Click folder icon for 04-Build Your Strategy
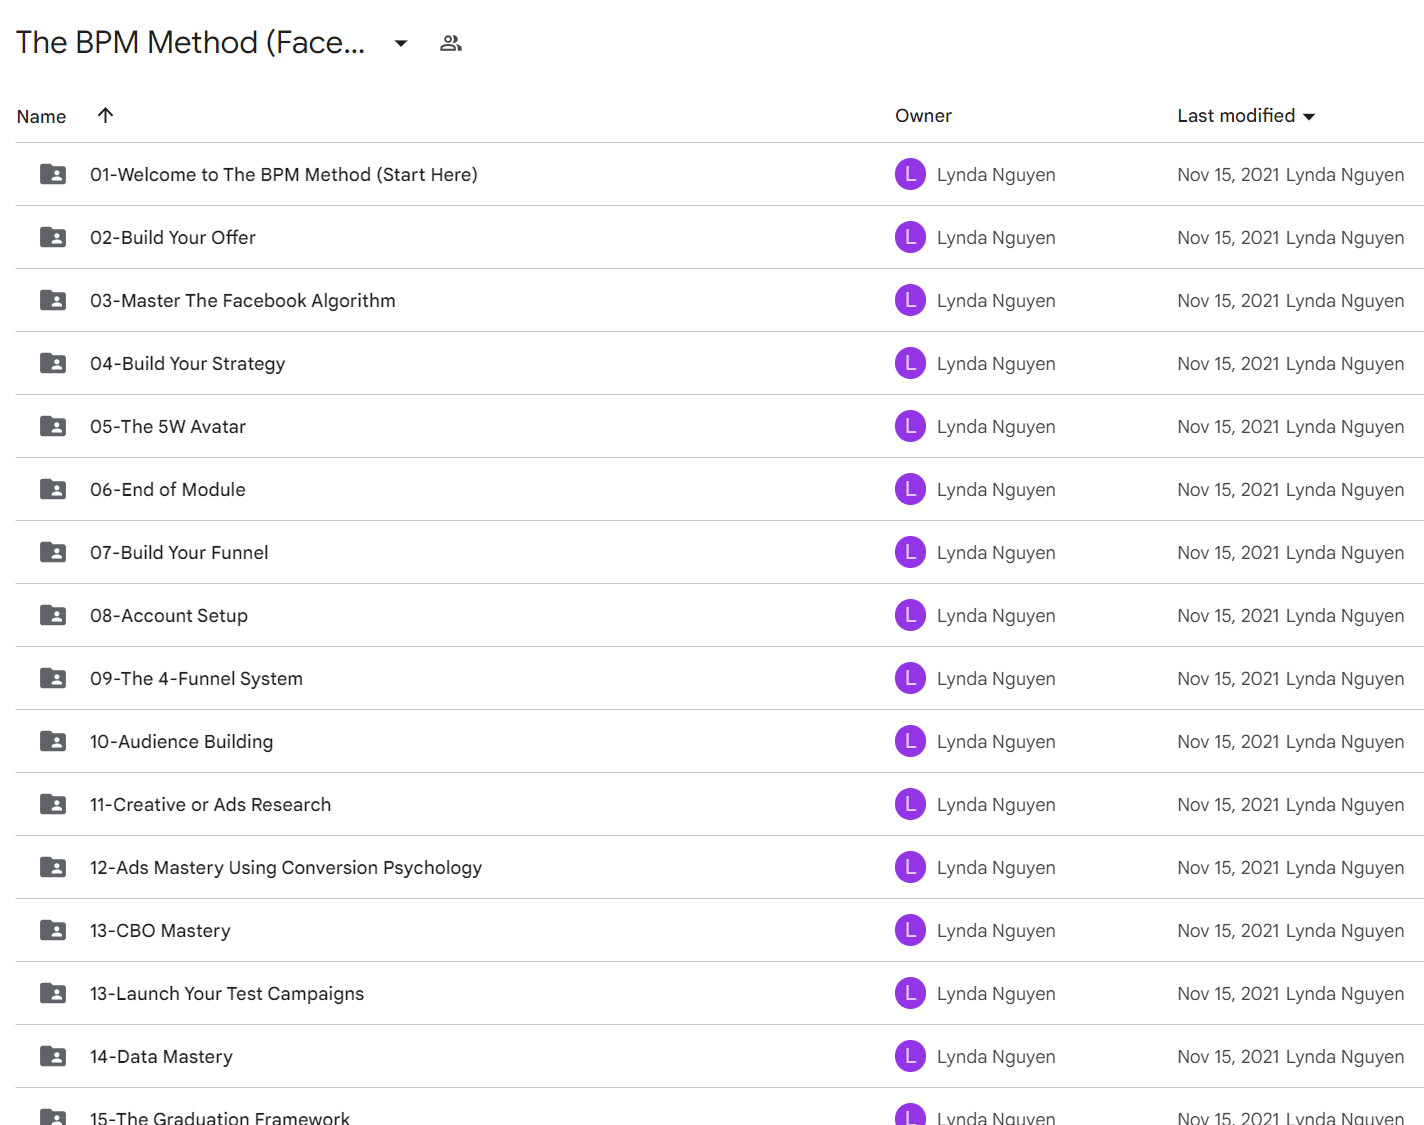Screen dimensions: 1424x1125 tap(53, 363)
